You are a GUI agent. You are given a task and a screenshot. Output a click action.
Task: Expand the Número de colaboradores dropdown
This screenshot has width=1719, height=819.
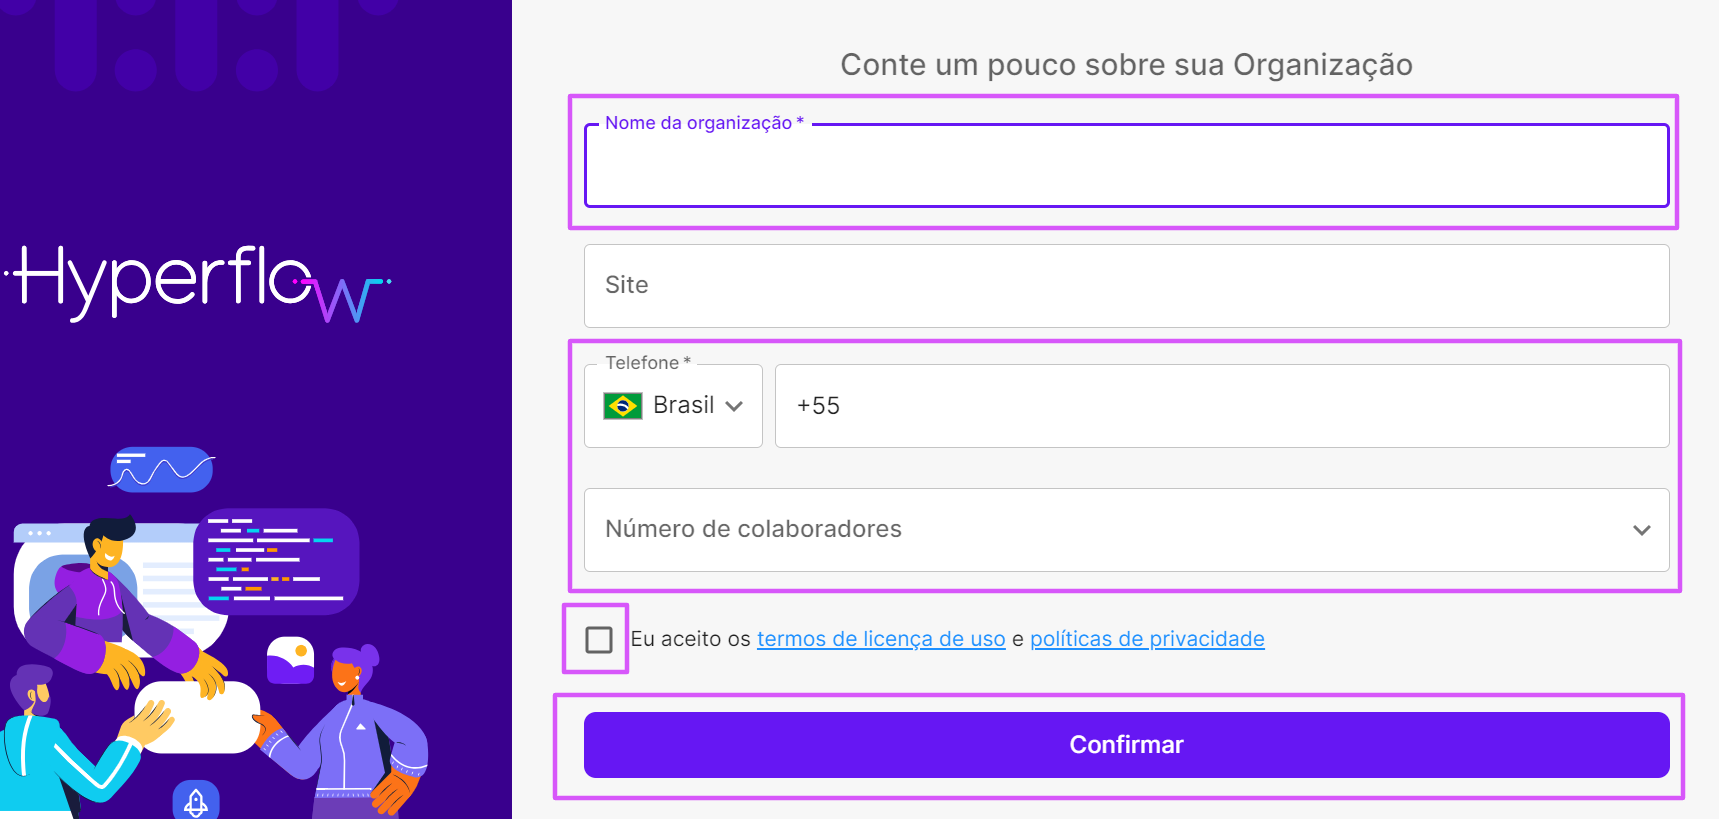1127,530
